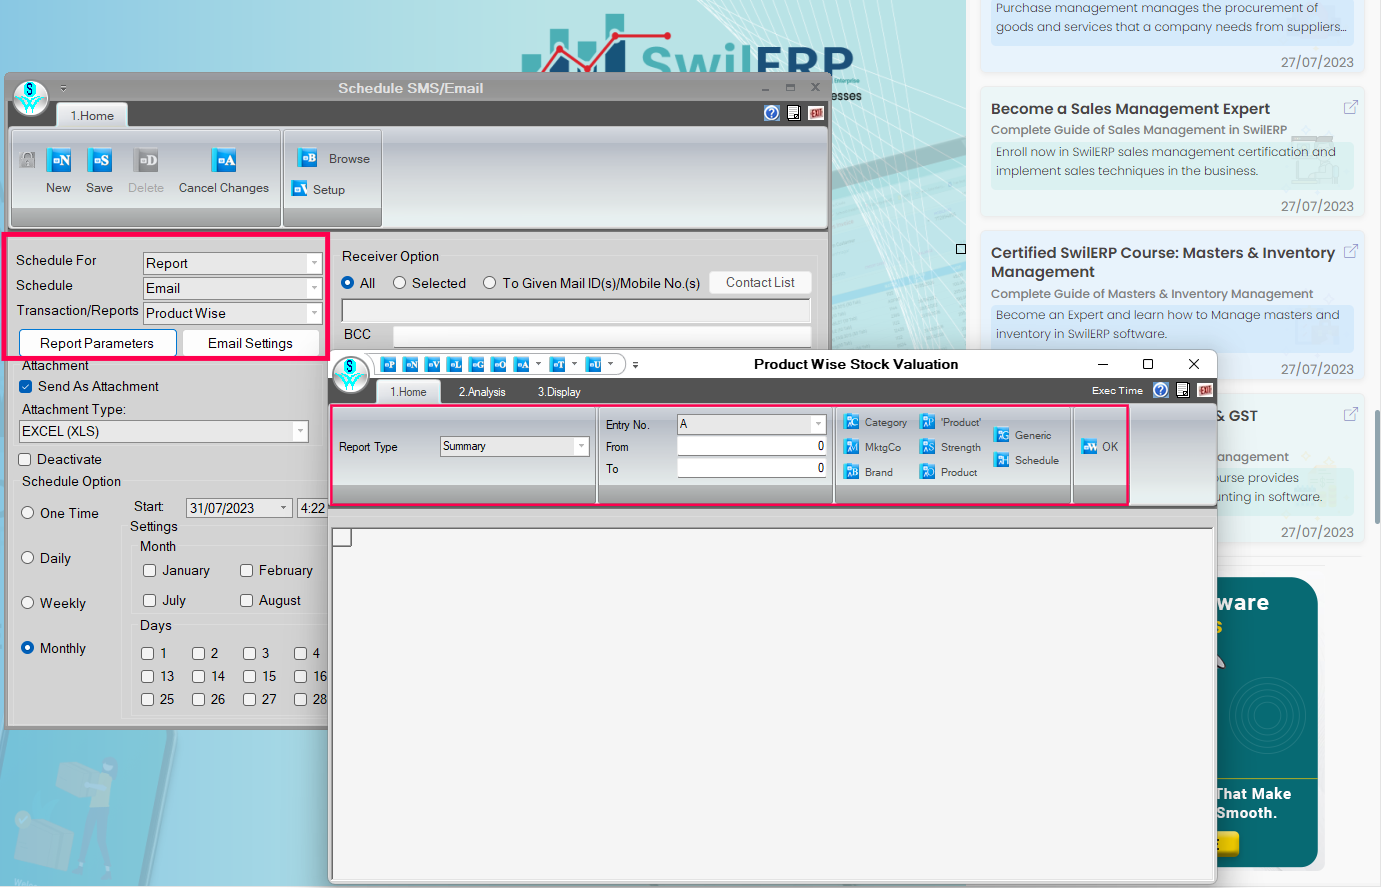Open the SwilERP application logo button in Schedule window

[31, 98]
